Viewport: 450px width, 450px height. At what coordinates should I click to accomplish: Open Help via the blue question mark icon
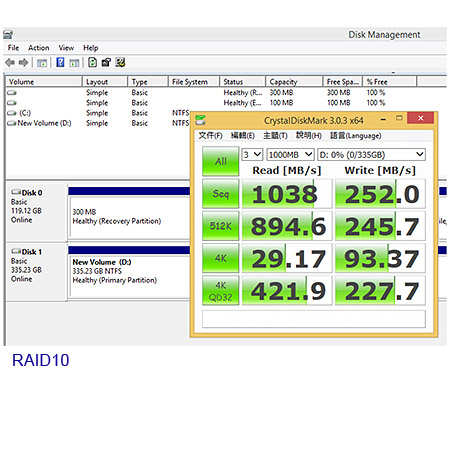point(60,62)
